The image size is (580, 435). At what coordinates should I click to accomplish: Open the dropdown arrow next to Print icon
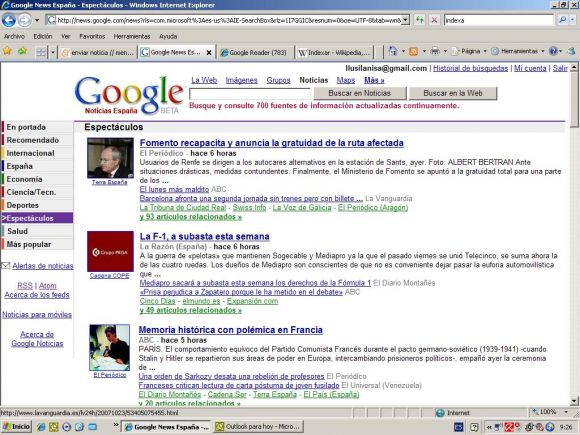(445, 51)
